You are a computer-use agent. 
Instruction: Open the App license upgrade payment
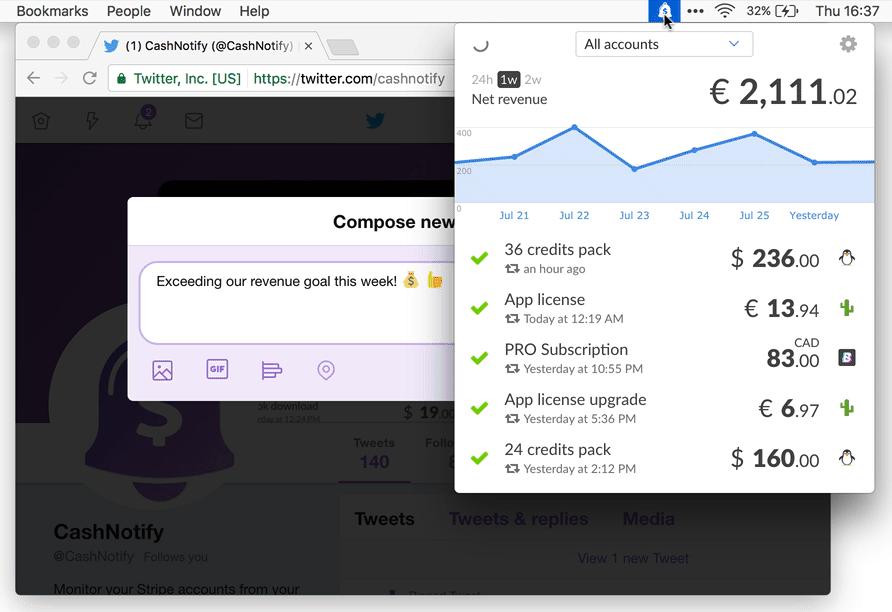tap(664, 408)
